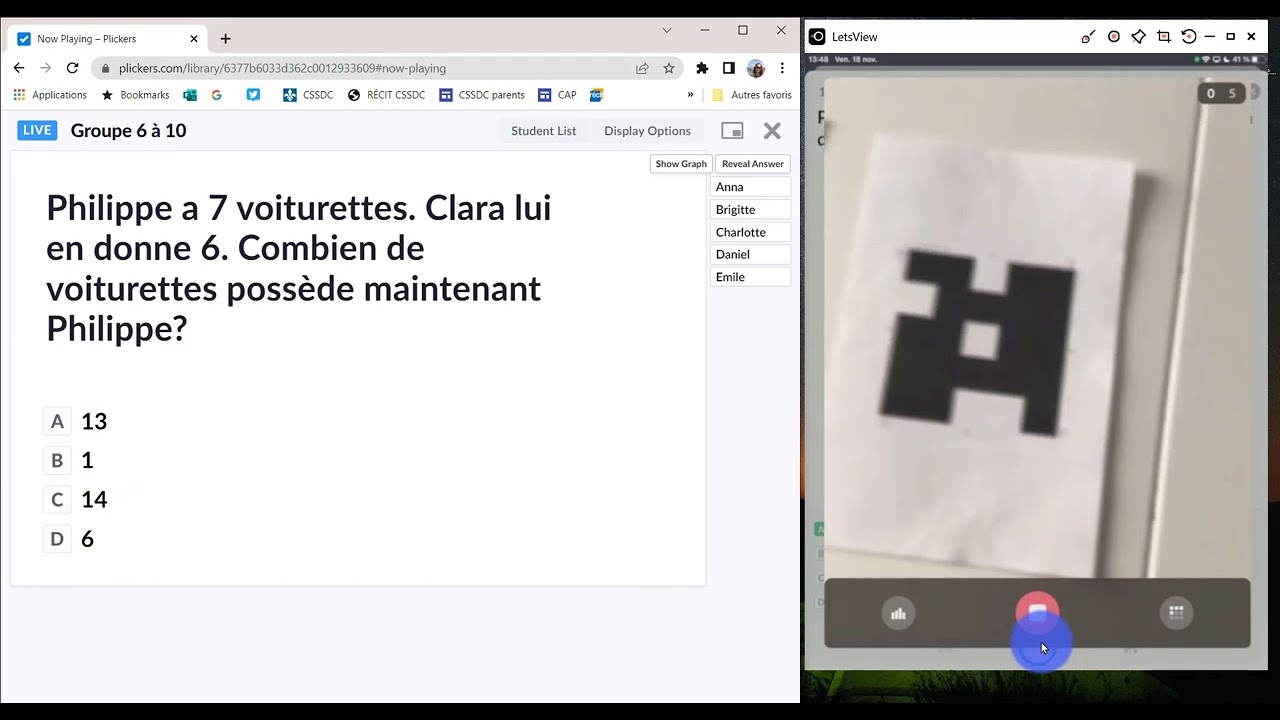Open the grid icon in mirrored app

point(1176,613)
